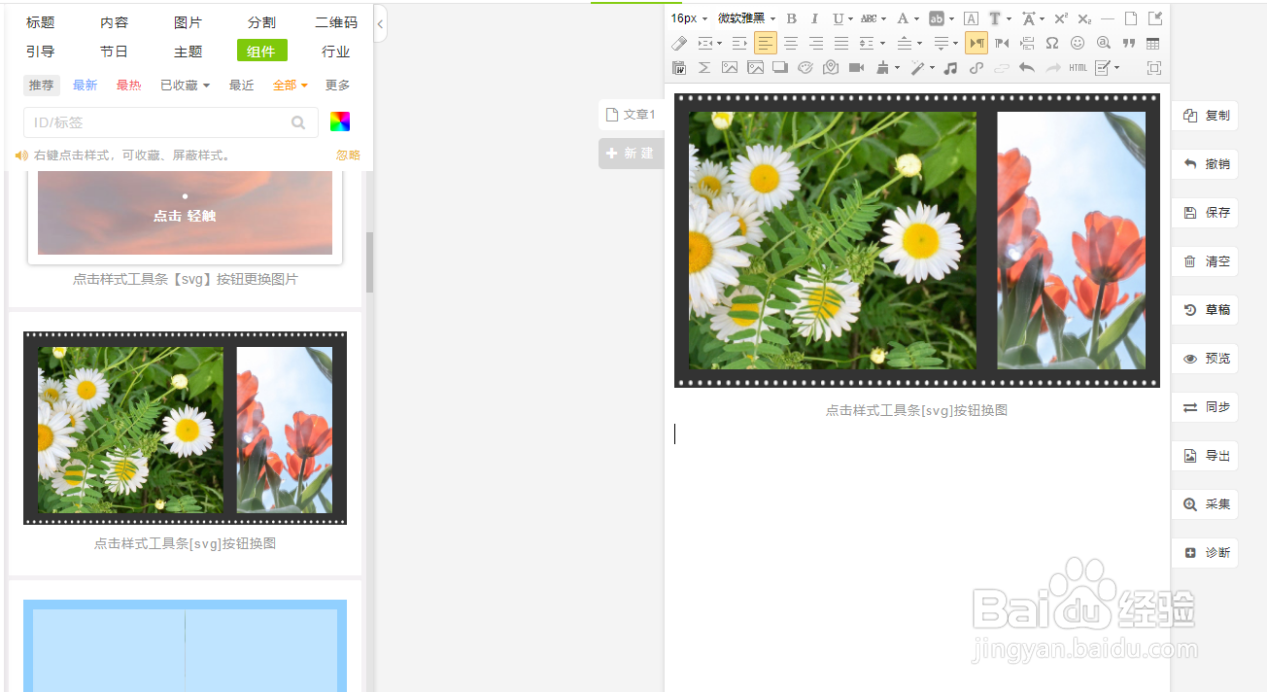Collapse the left style panel
1267x692 pixels.
(380, 24)
